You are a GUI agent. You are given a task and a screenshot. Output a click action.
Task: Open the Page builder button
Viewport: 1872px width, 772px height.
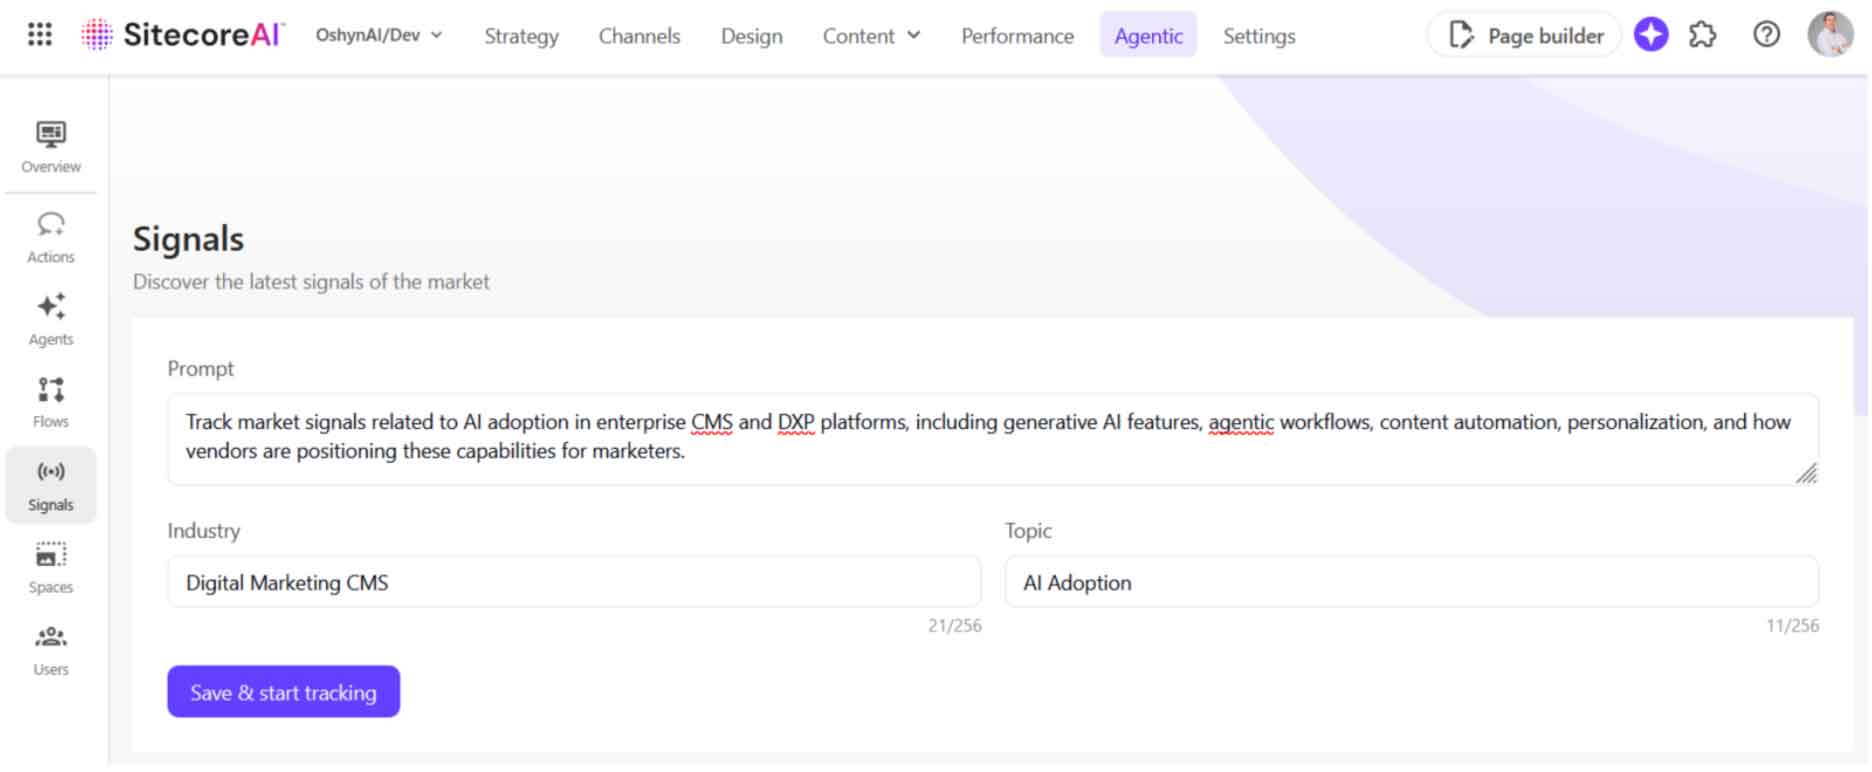pos(1524,35)
